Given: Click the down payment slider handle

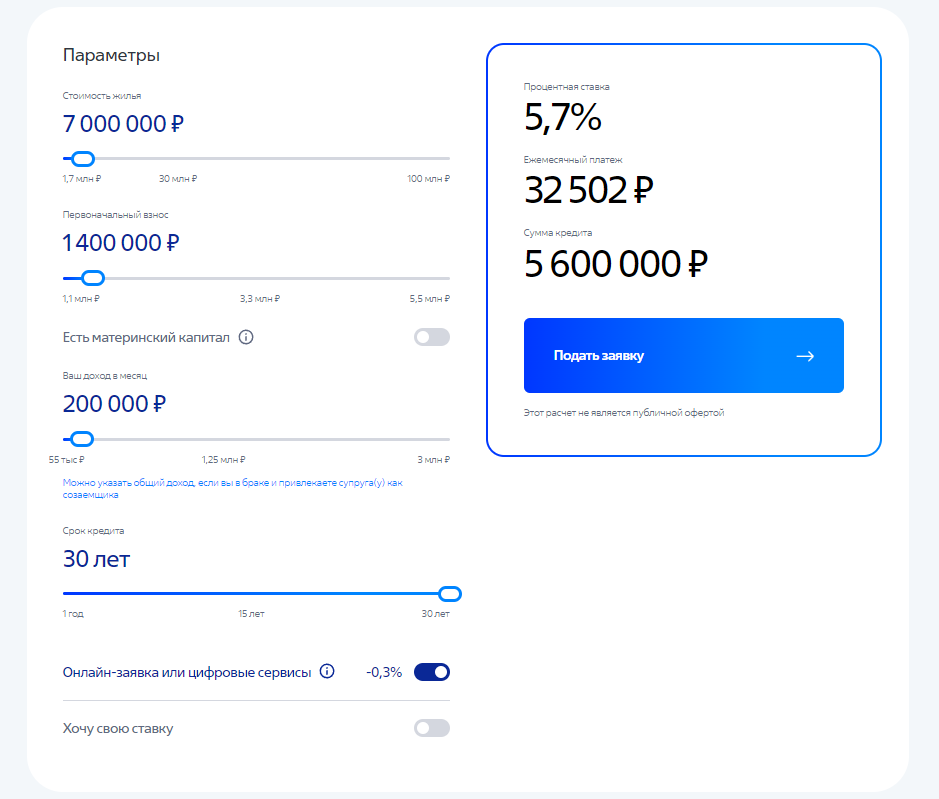Looking at the screenshot, I should pos(93,278).
